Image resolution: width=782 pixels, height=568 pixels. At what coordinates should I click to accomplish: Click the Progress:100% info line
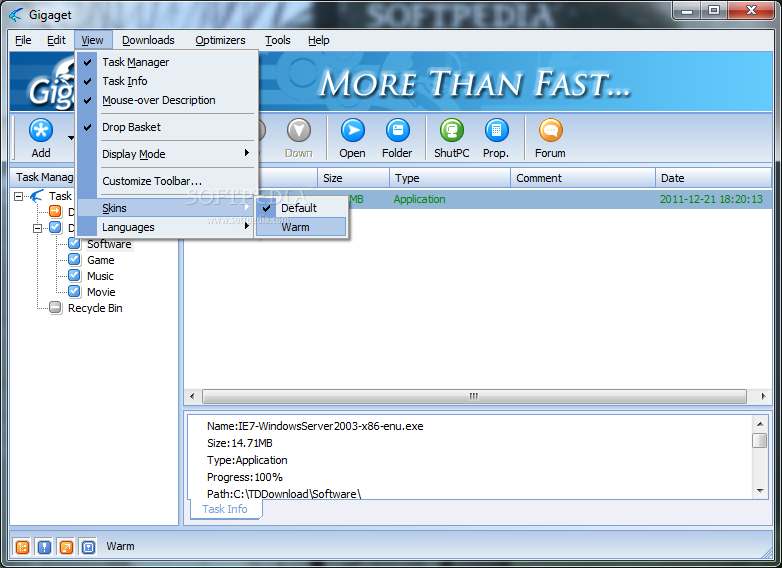click(245, 477)
